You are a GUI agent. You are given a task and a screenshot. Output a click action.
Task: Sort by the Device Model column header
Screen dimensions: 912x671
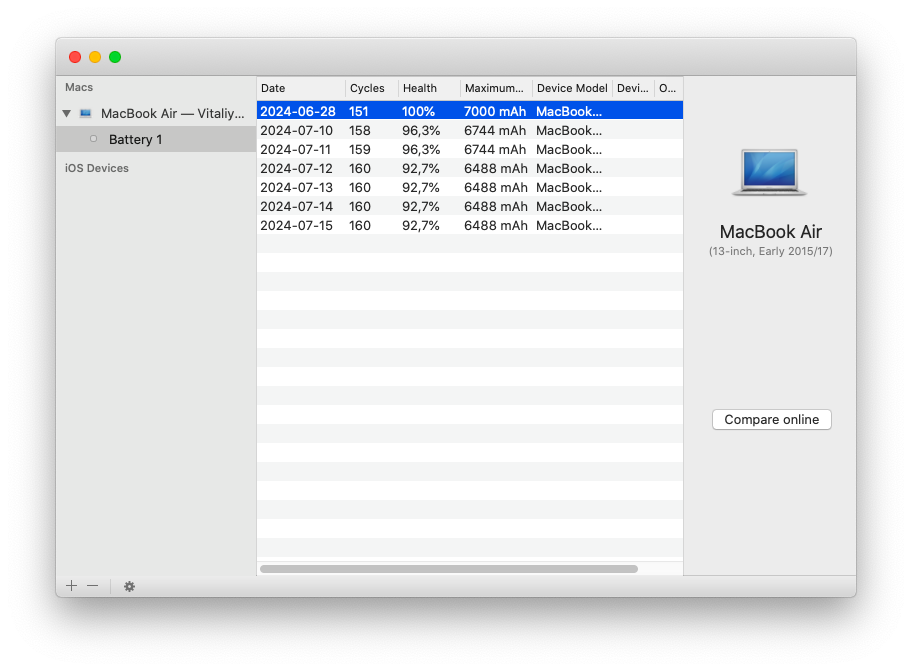(x=572, y=88)
